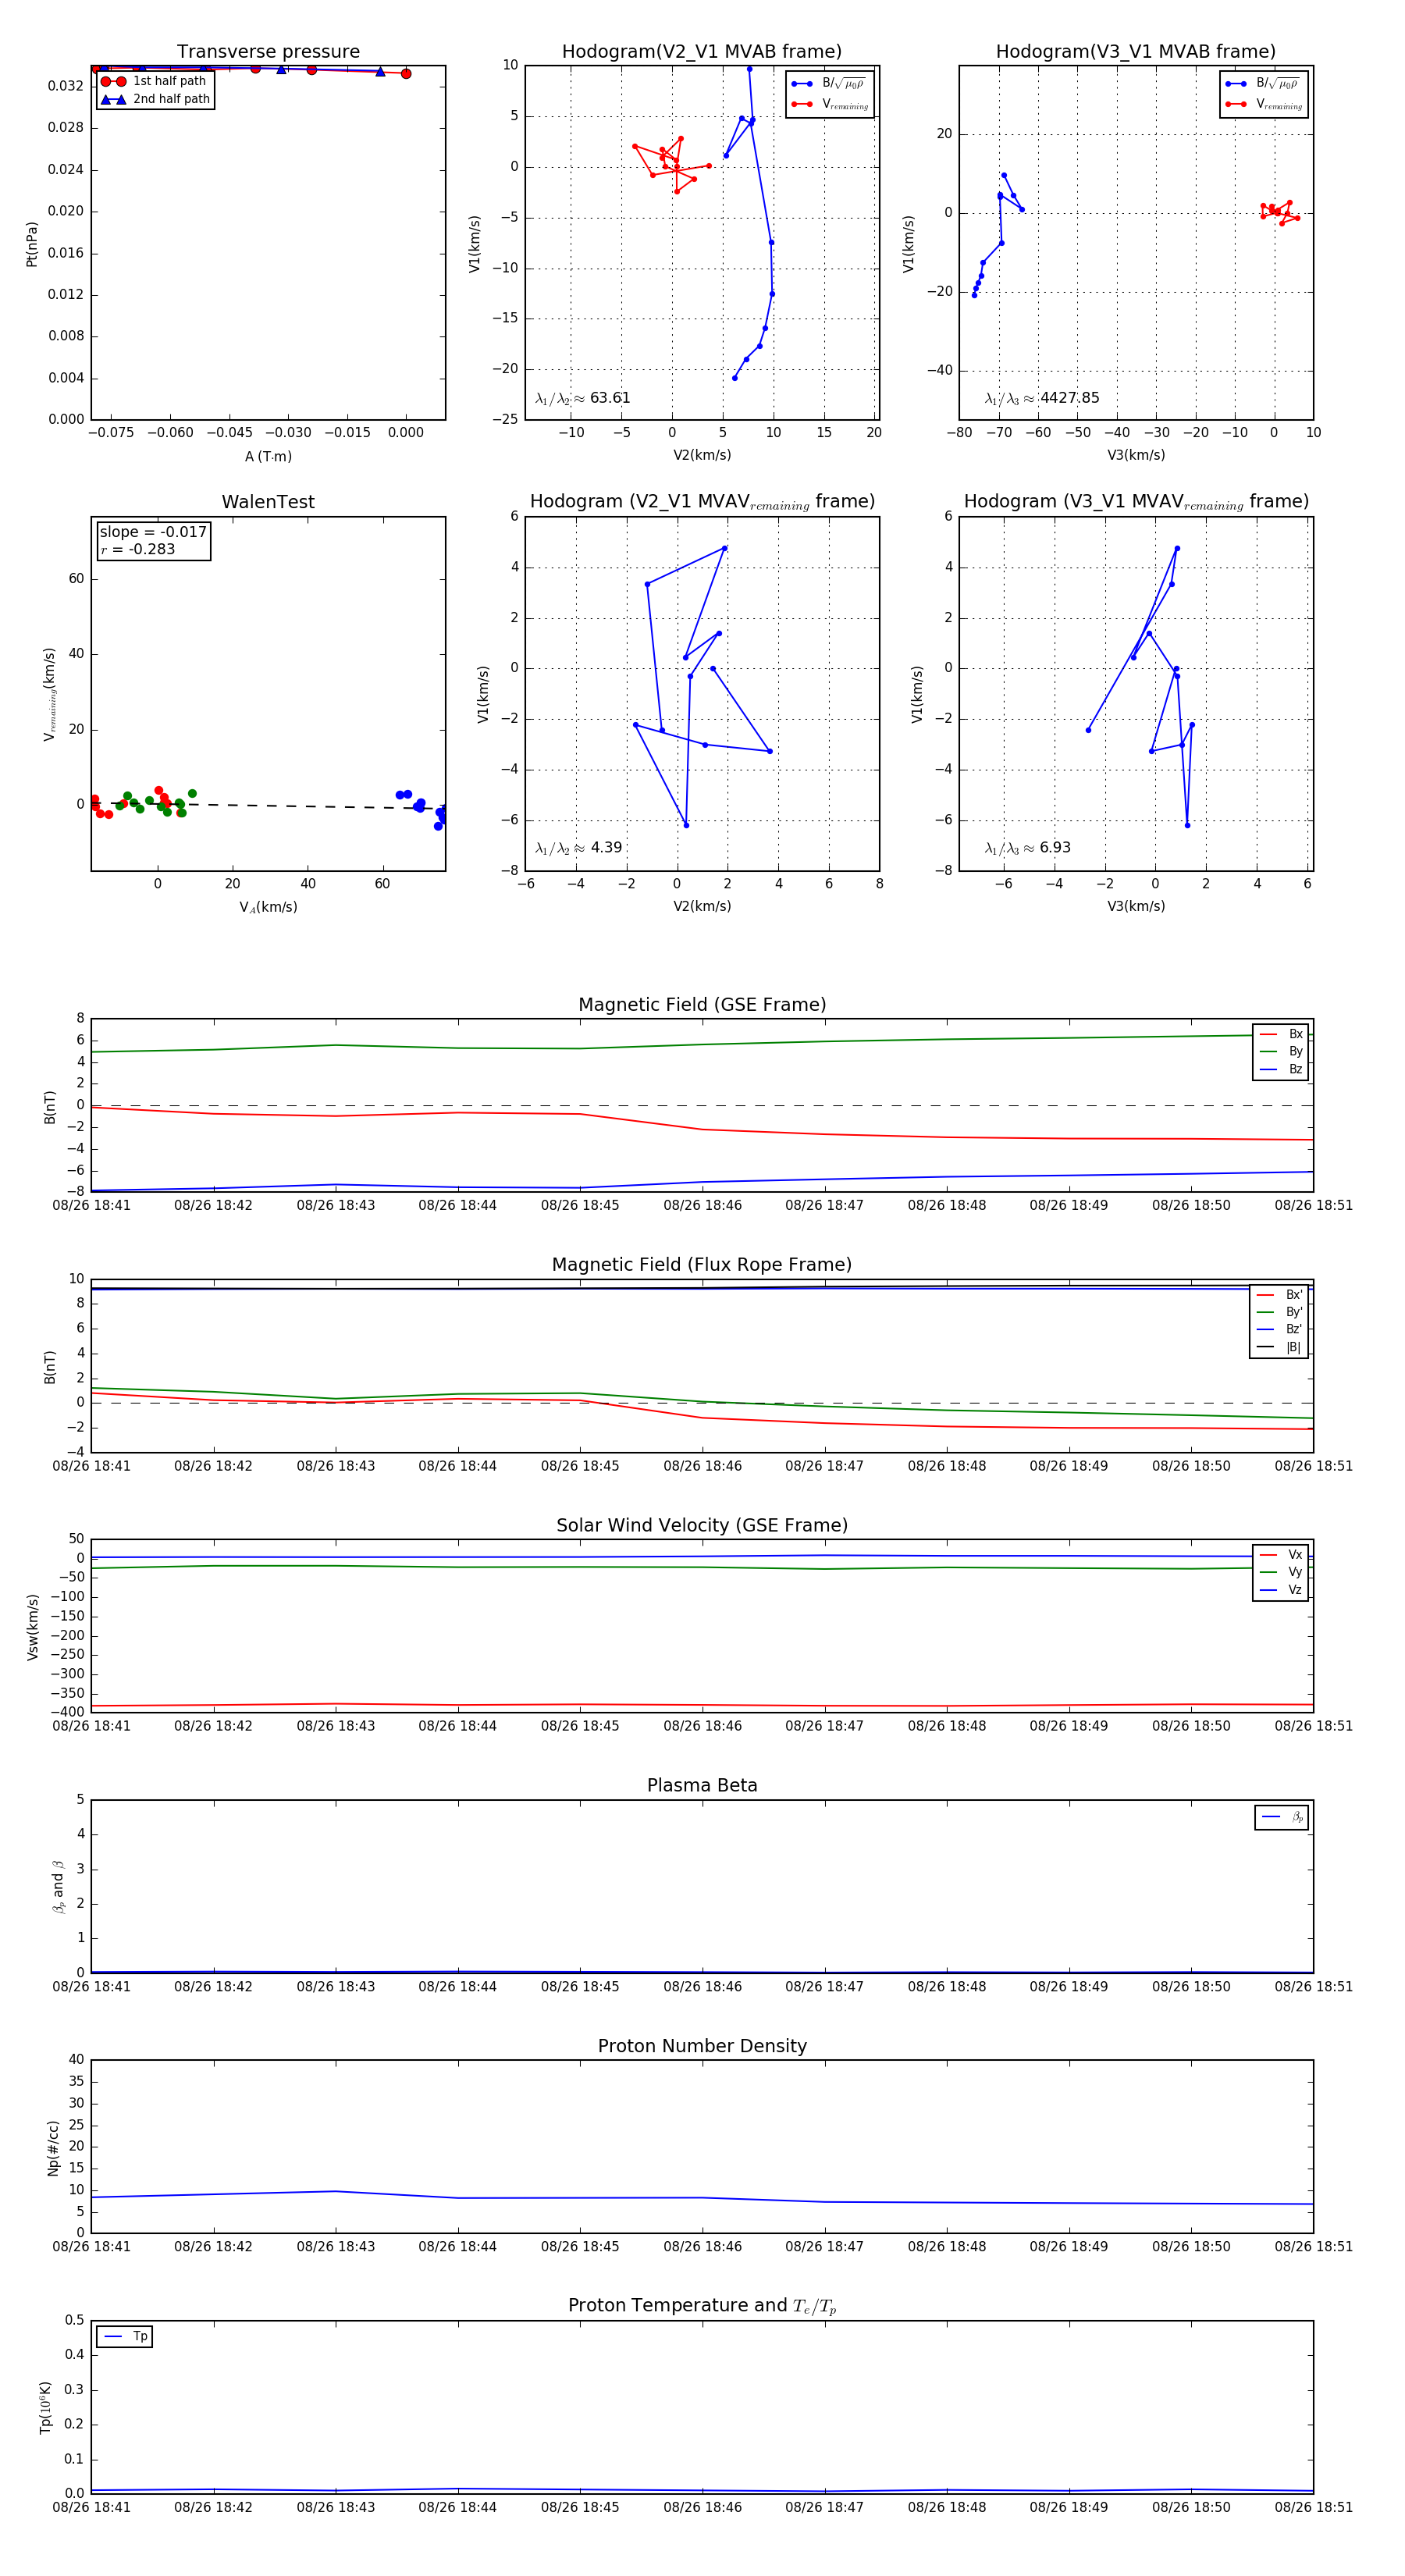Click the 'Magnetic Field (GSE Frame)' title
This screenshot has width=1405, height=2576.
702,1005
